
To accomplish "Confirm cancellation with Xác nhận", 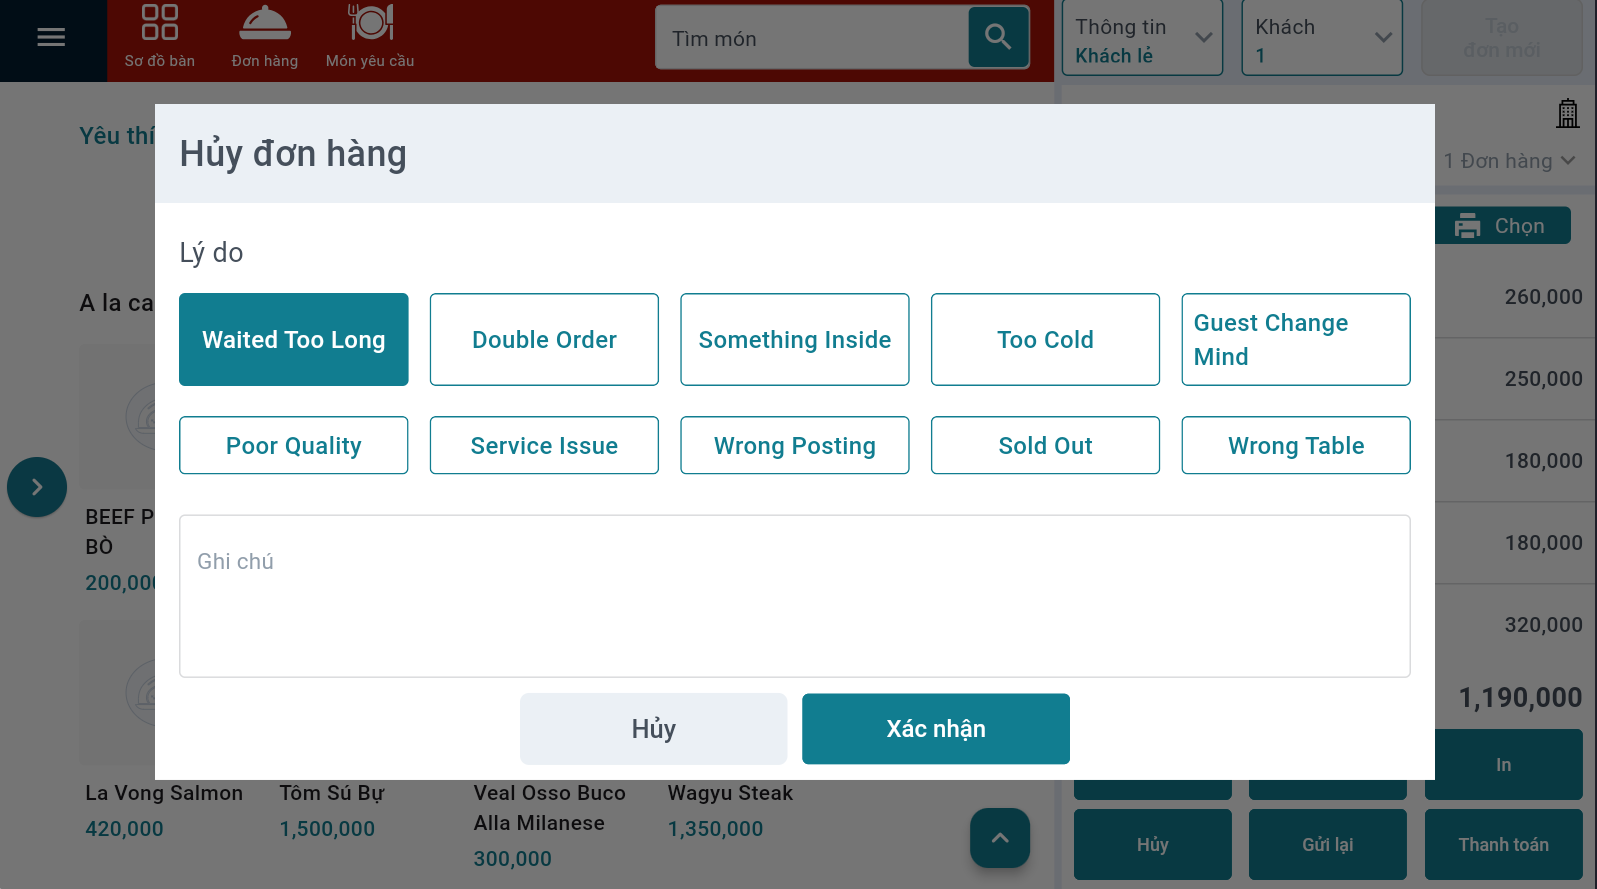I will [935, 729].
